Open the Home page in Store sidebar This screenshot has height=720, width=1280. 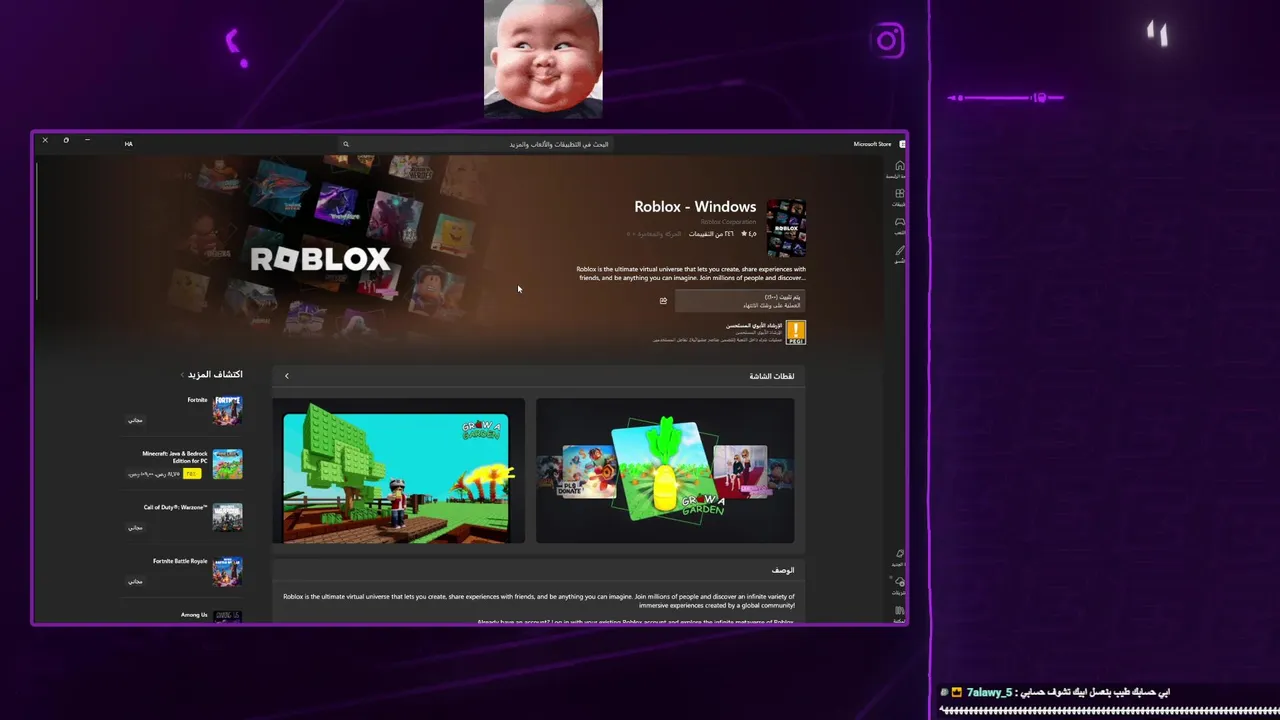[x=899, y=168]
